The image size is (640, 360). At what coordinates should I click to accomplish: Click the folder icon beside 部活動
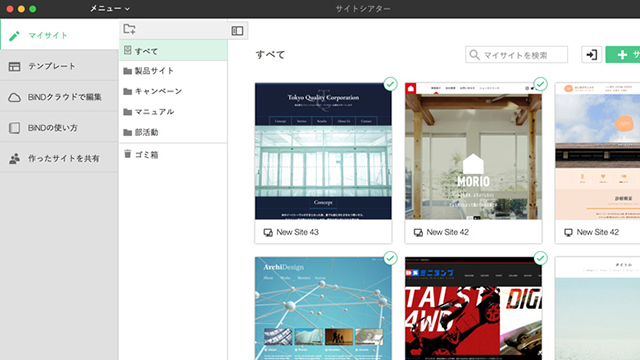[128, 132]
